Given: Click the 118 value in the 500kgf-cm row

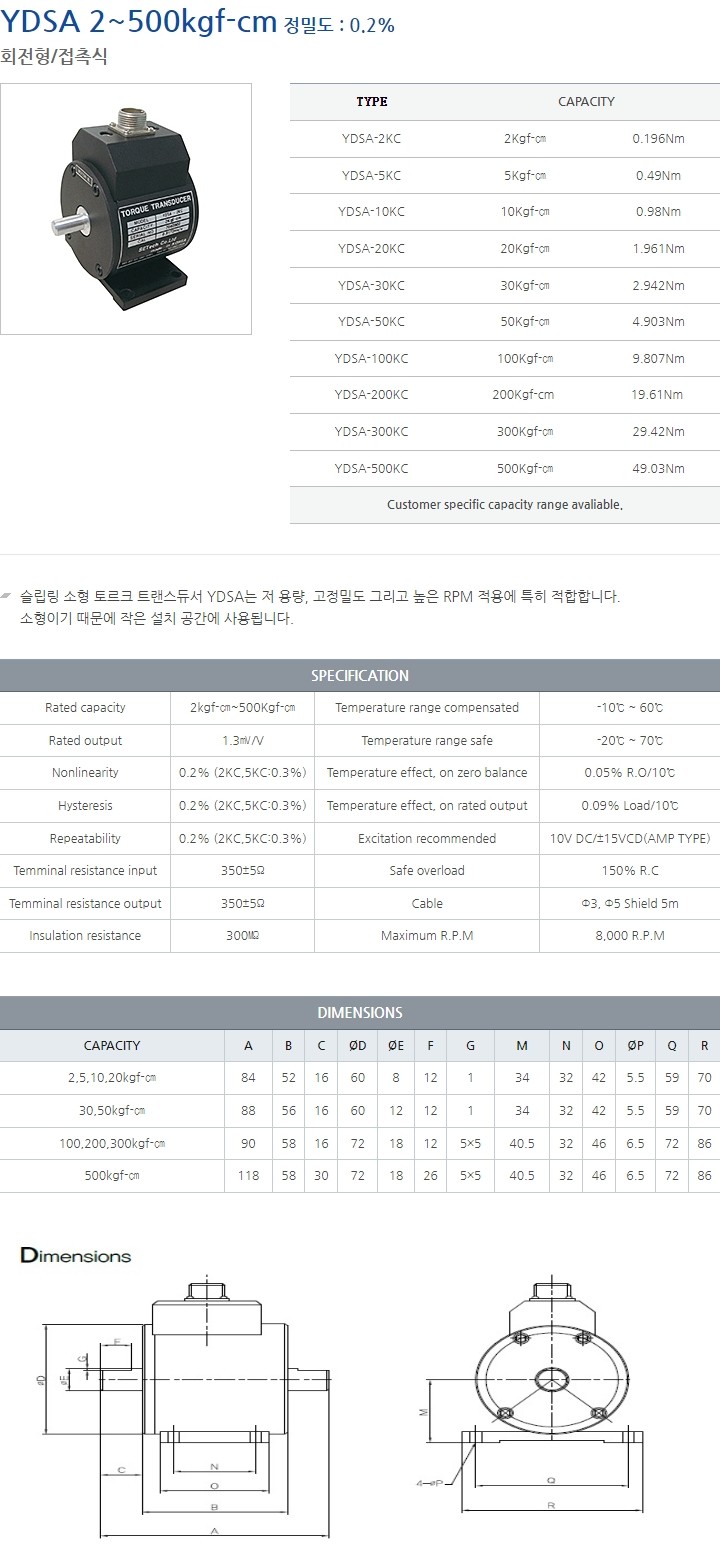Looking at the screenshot, I should point(249,1177).
